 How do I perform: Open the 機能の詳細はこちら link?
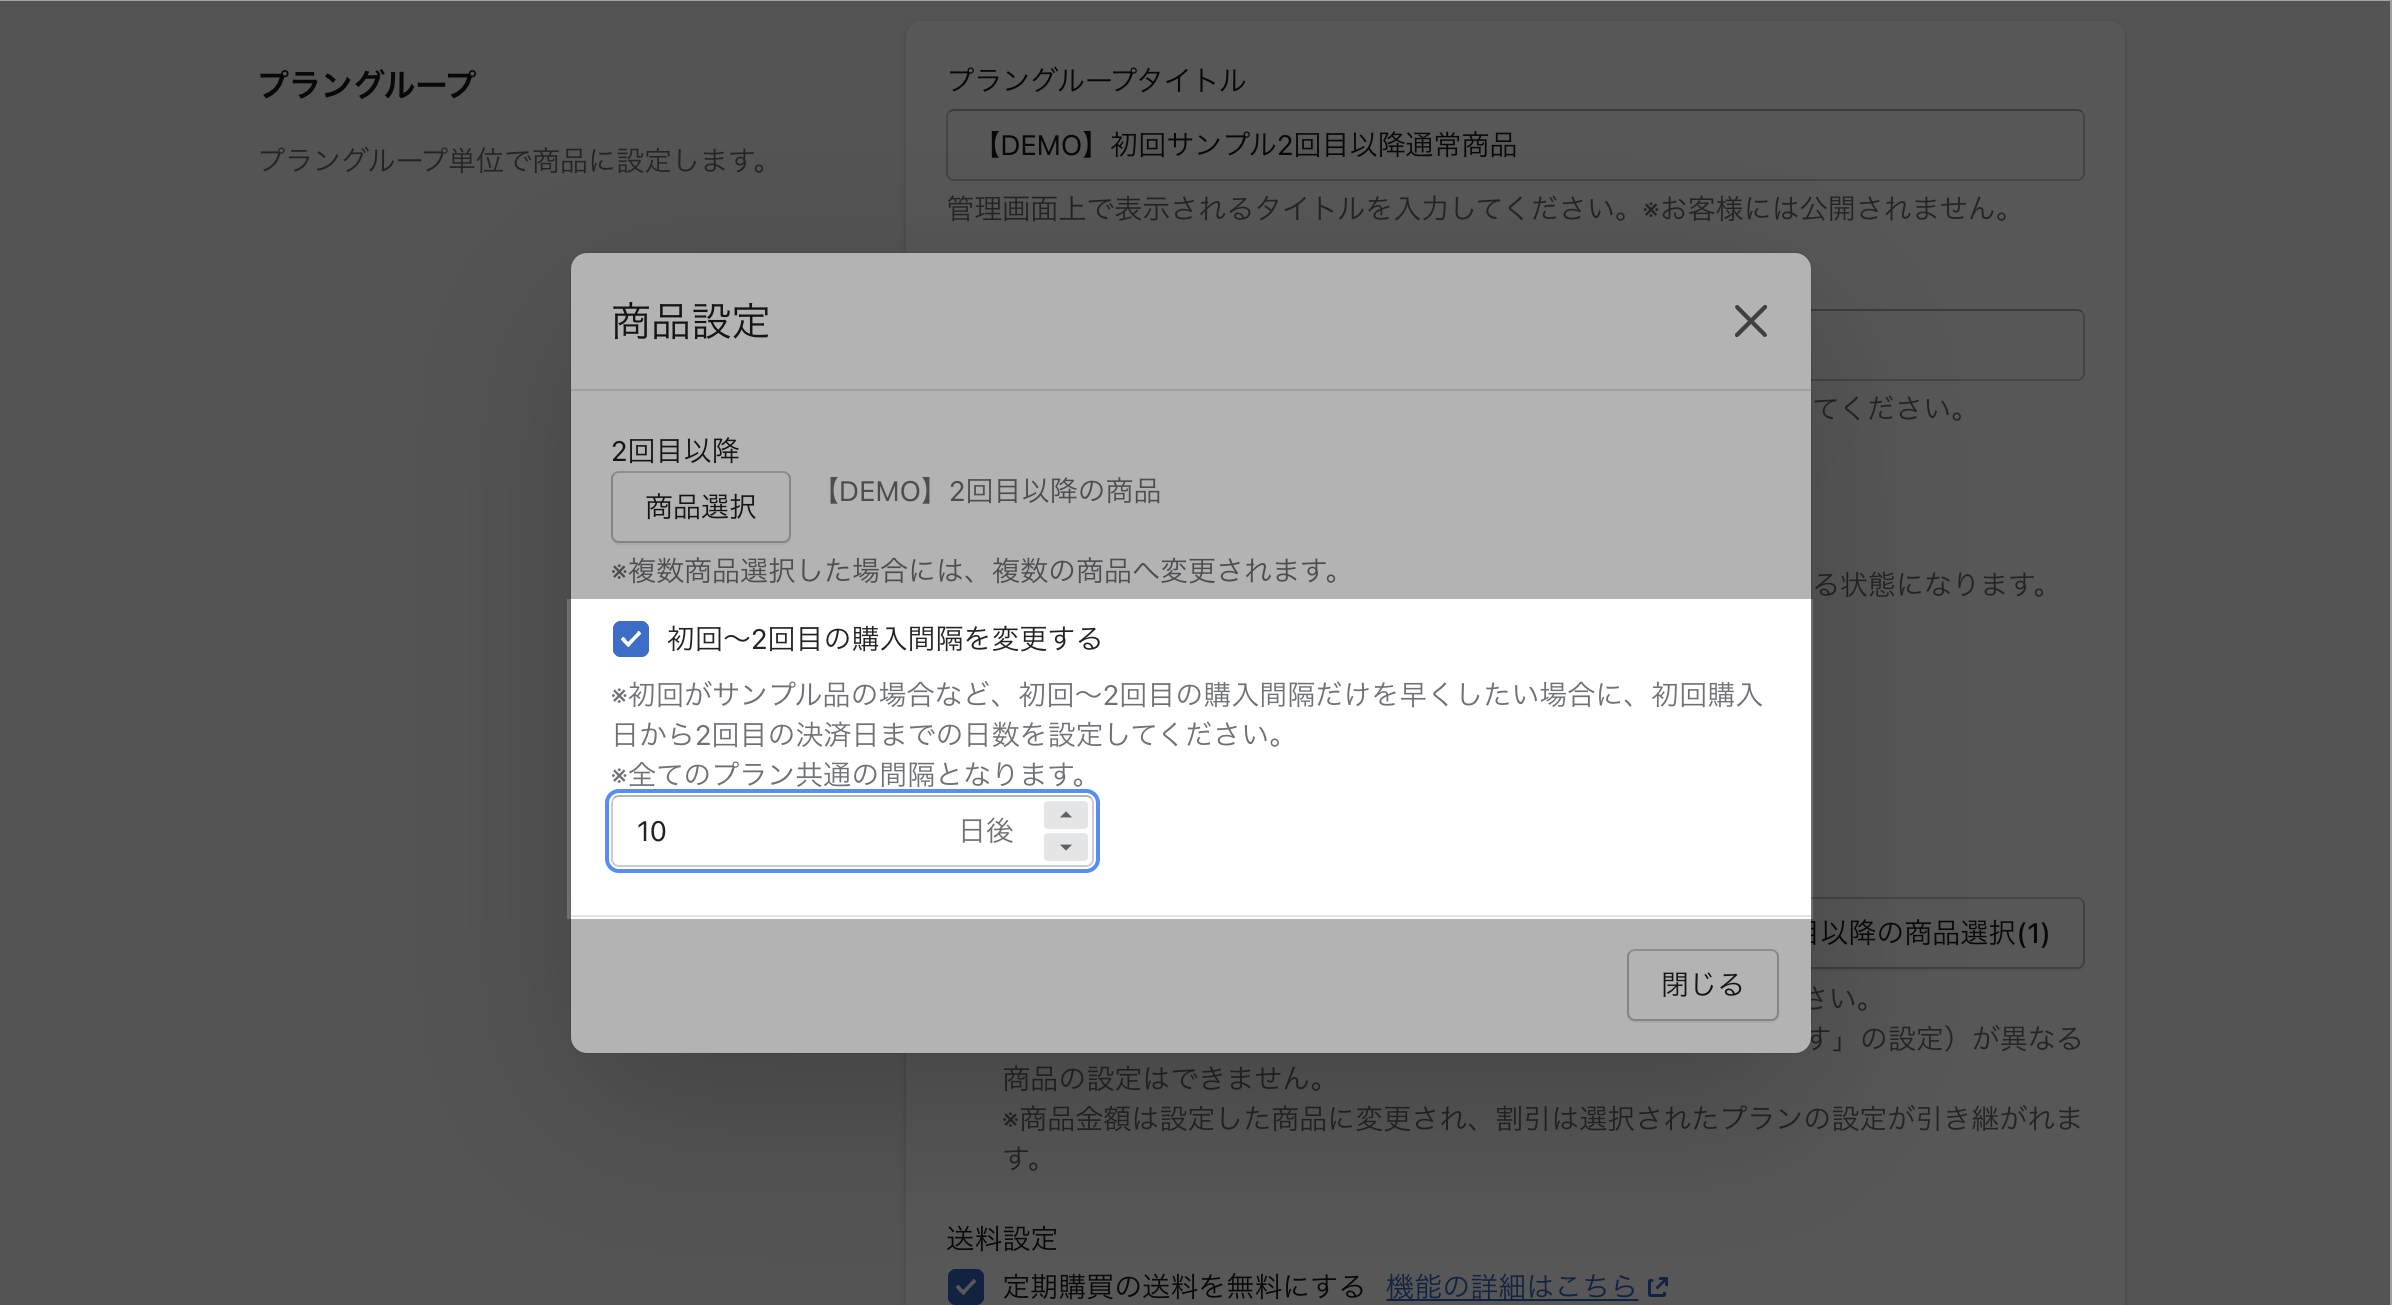click(1510, 1286)
